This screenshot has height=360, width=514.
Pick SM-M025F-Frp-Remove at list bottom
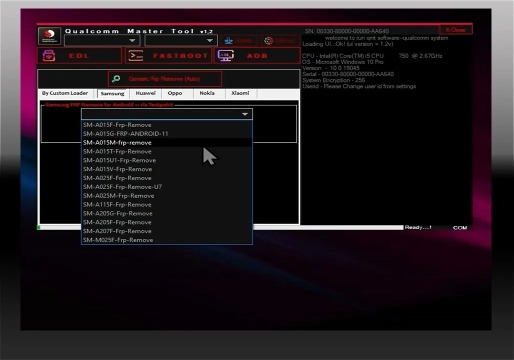(x=167, y=240)
